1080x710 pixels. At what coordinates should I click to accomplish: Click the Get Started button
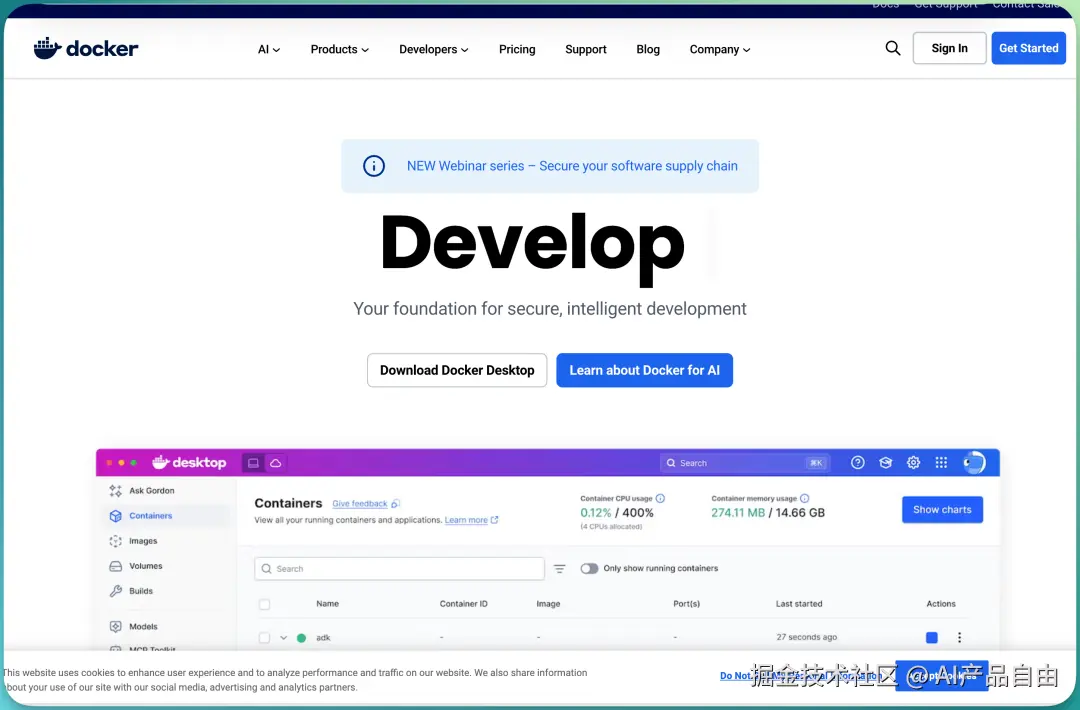click(x=1029, y=48)
